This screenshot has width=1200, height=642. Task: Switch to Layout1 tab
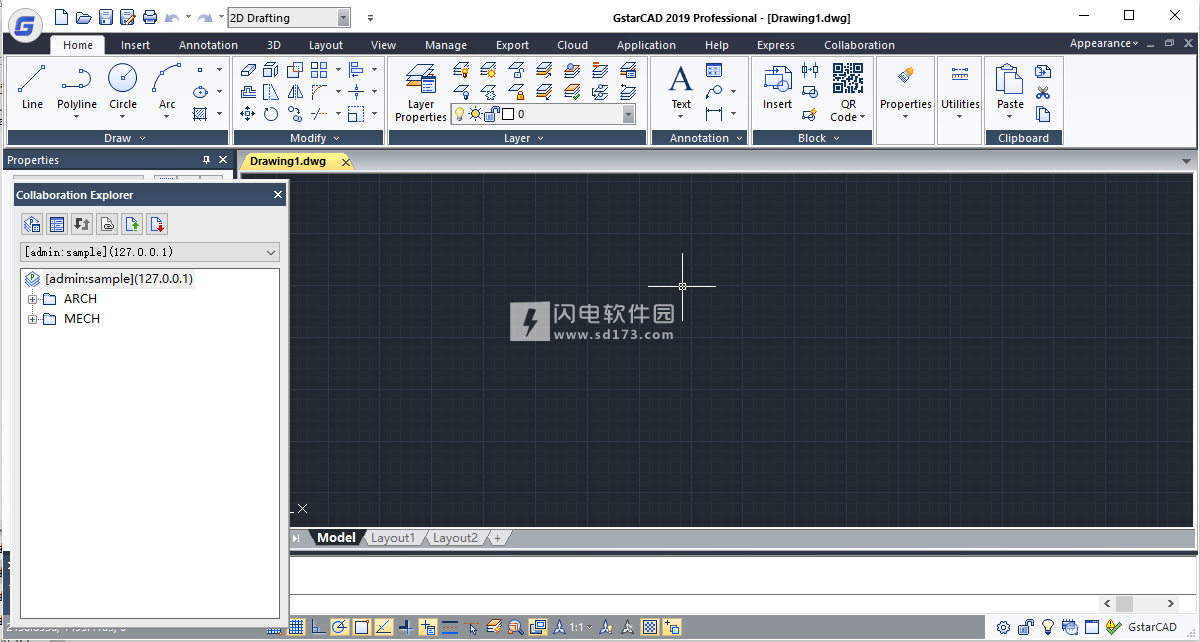(x=393, y=537)
